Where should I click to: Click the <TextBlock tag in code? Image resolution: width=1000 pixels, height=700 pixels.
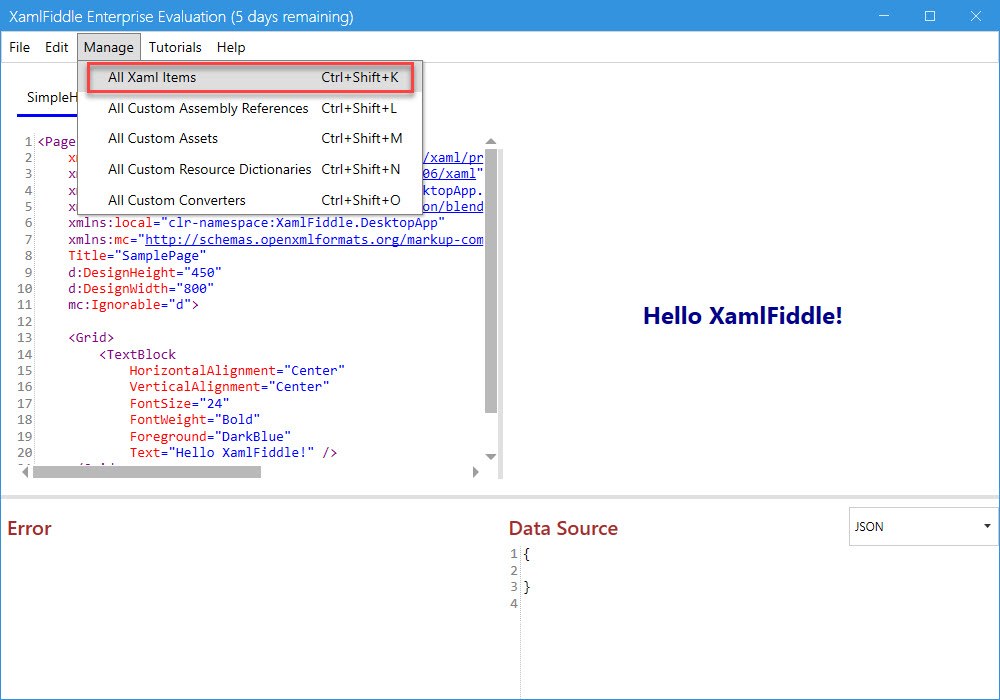click(137, 354)
